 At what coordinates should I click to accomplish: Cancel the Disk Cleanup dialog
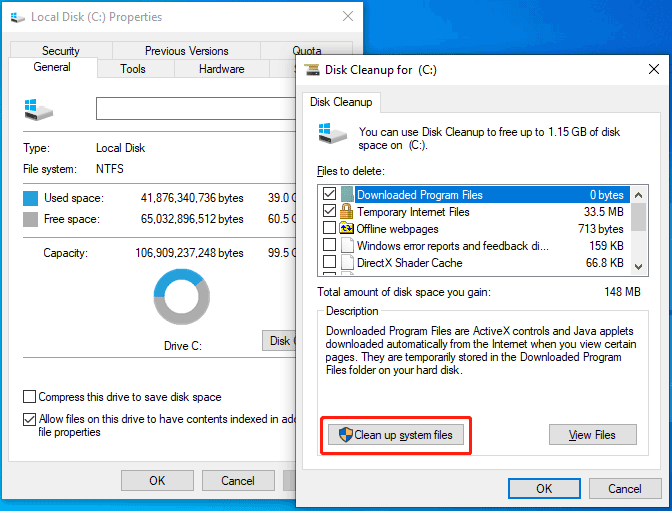pos(624,489)
